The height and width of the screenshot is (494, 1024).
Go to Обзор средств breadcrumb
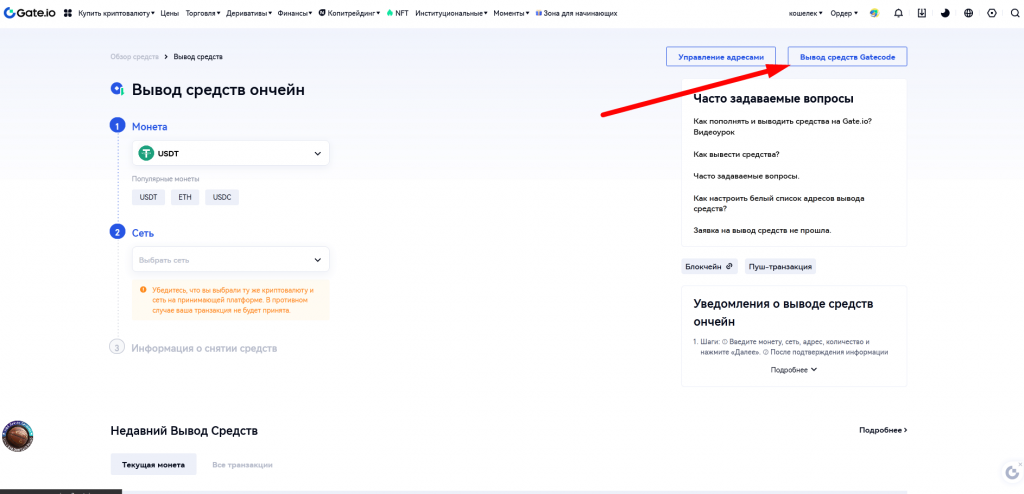point(135,57)
